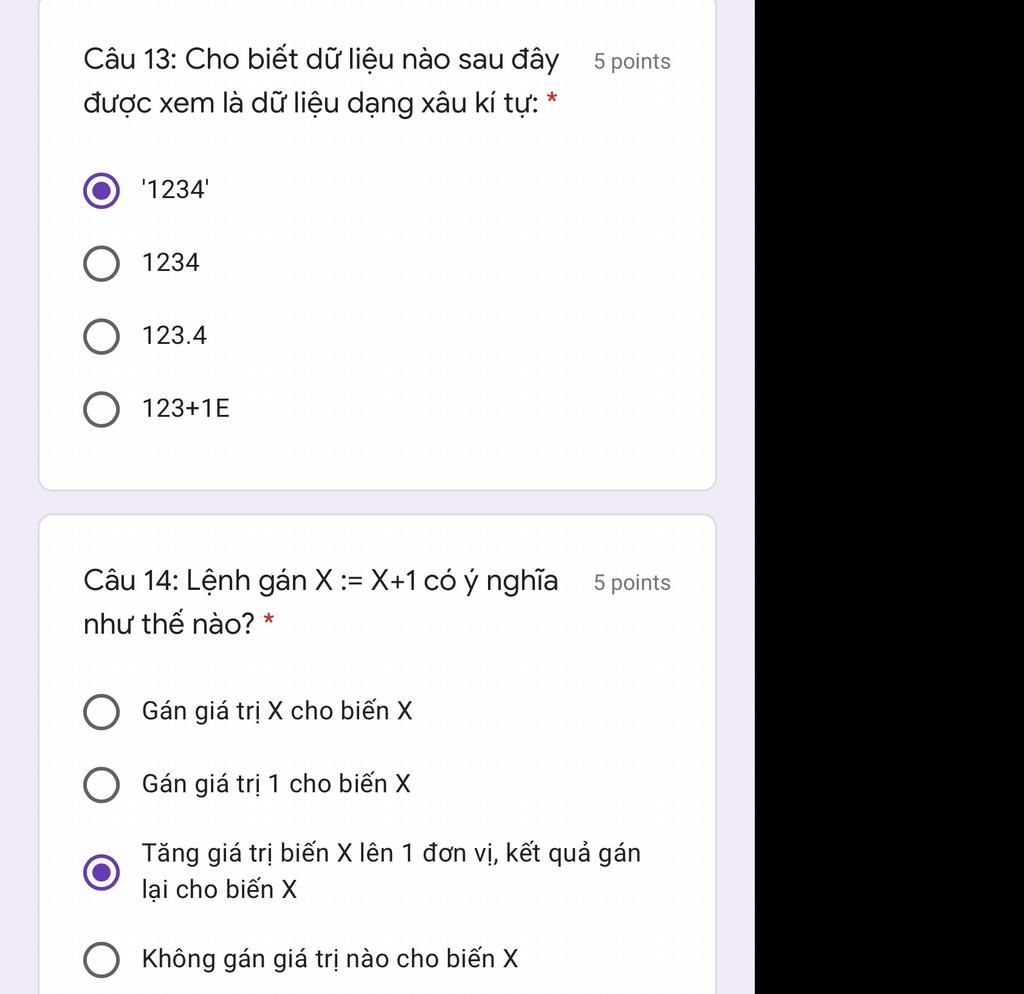Click the option label text 123.4
This screenshot has width=1024, height=994.
[x=174, y=336]
